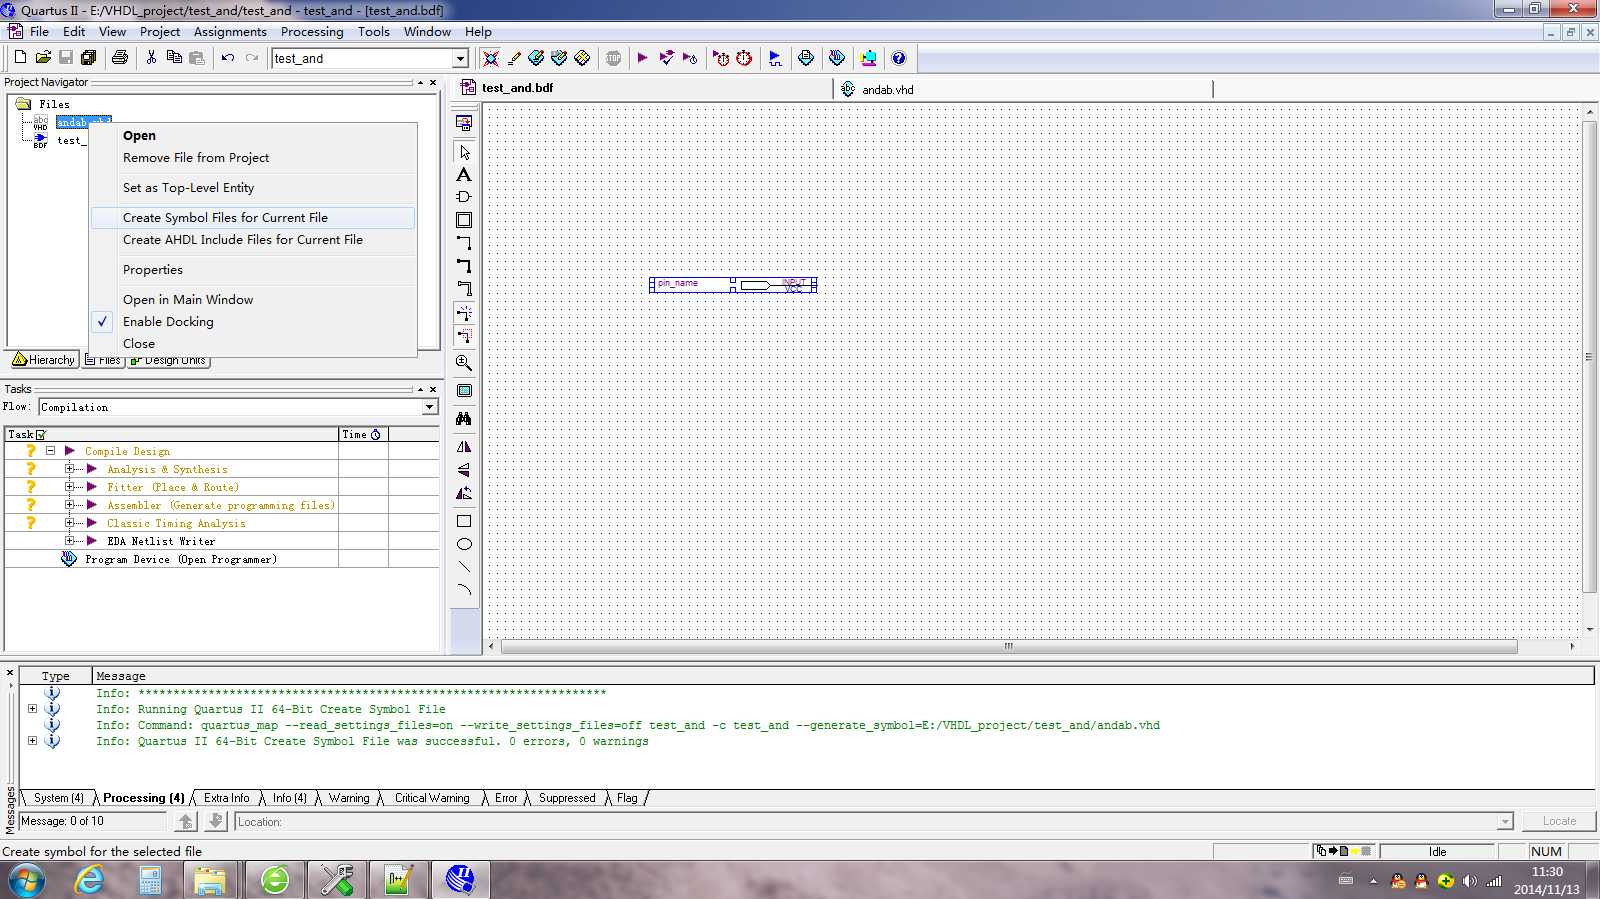Open Internet Explorer from taskbar
Viewport: 1600px width, 899px height.
(x=89, y=880)
